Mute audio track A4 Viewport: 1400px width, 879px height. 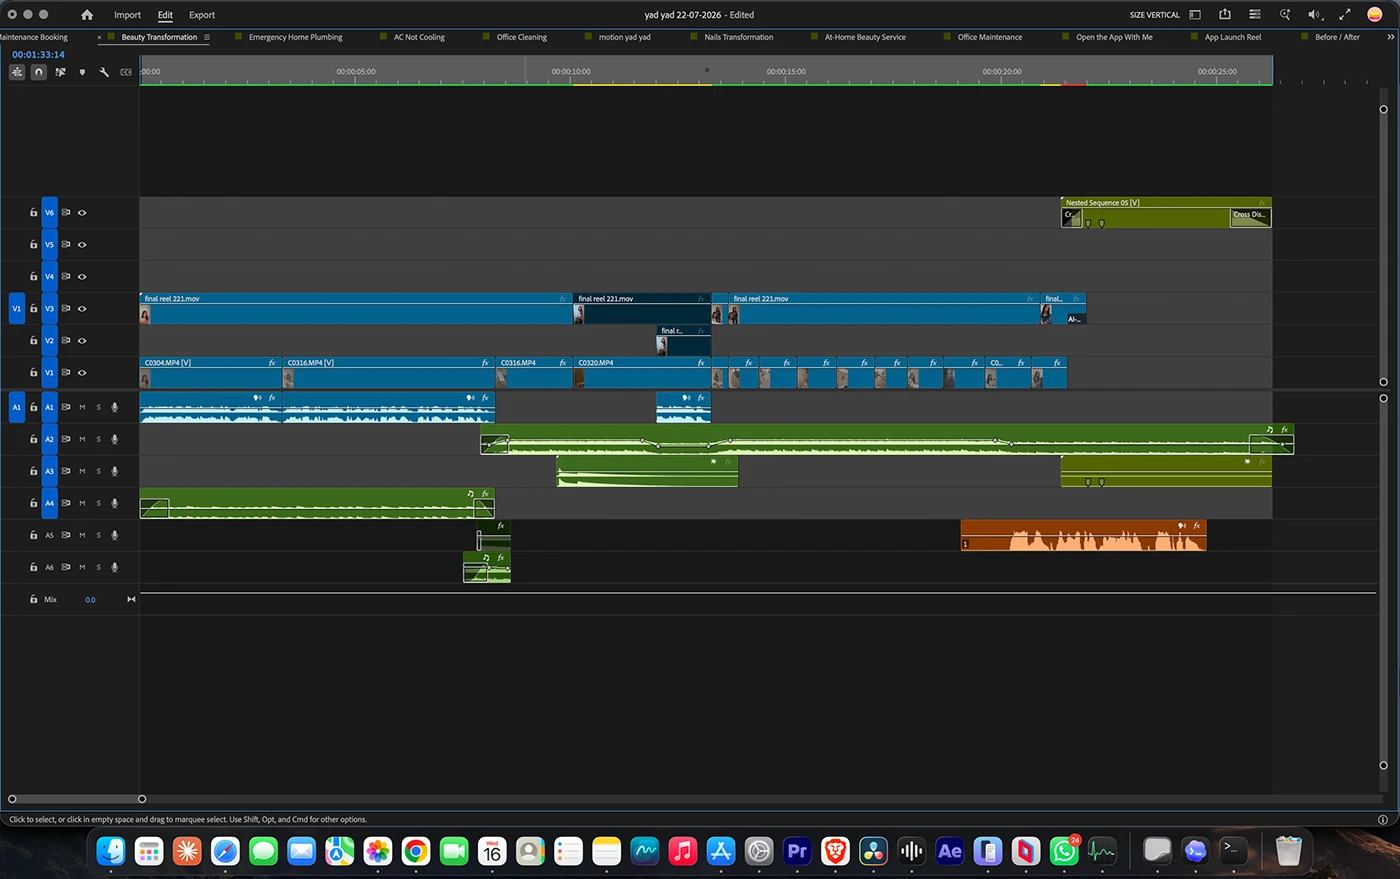(x=82, y=503)
